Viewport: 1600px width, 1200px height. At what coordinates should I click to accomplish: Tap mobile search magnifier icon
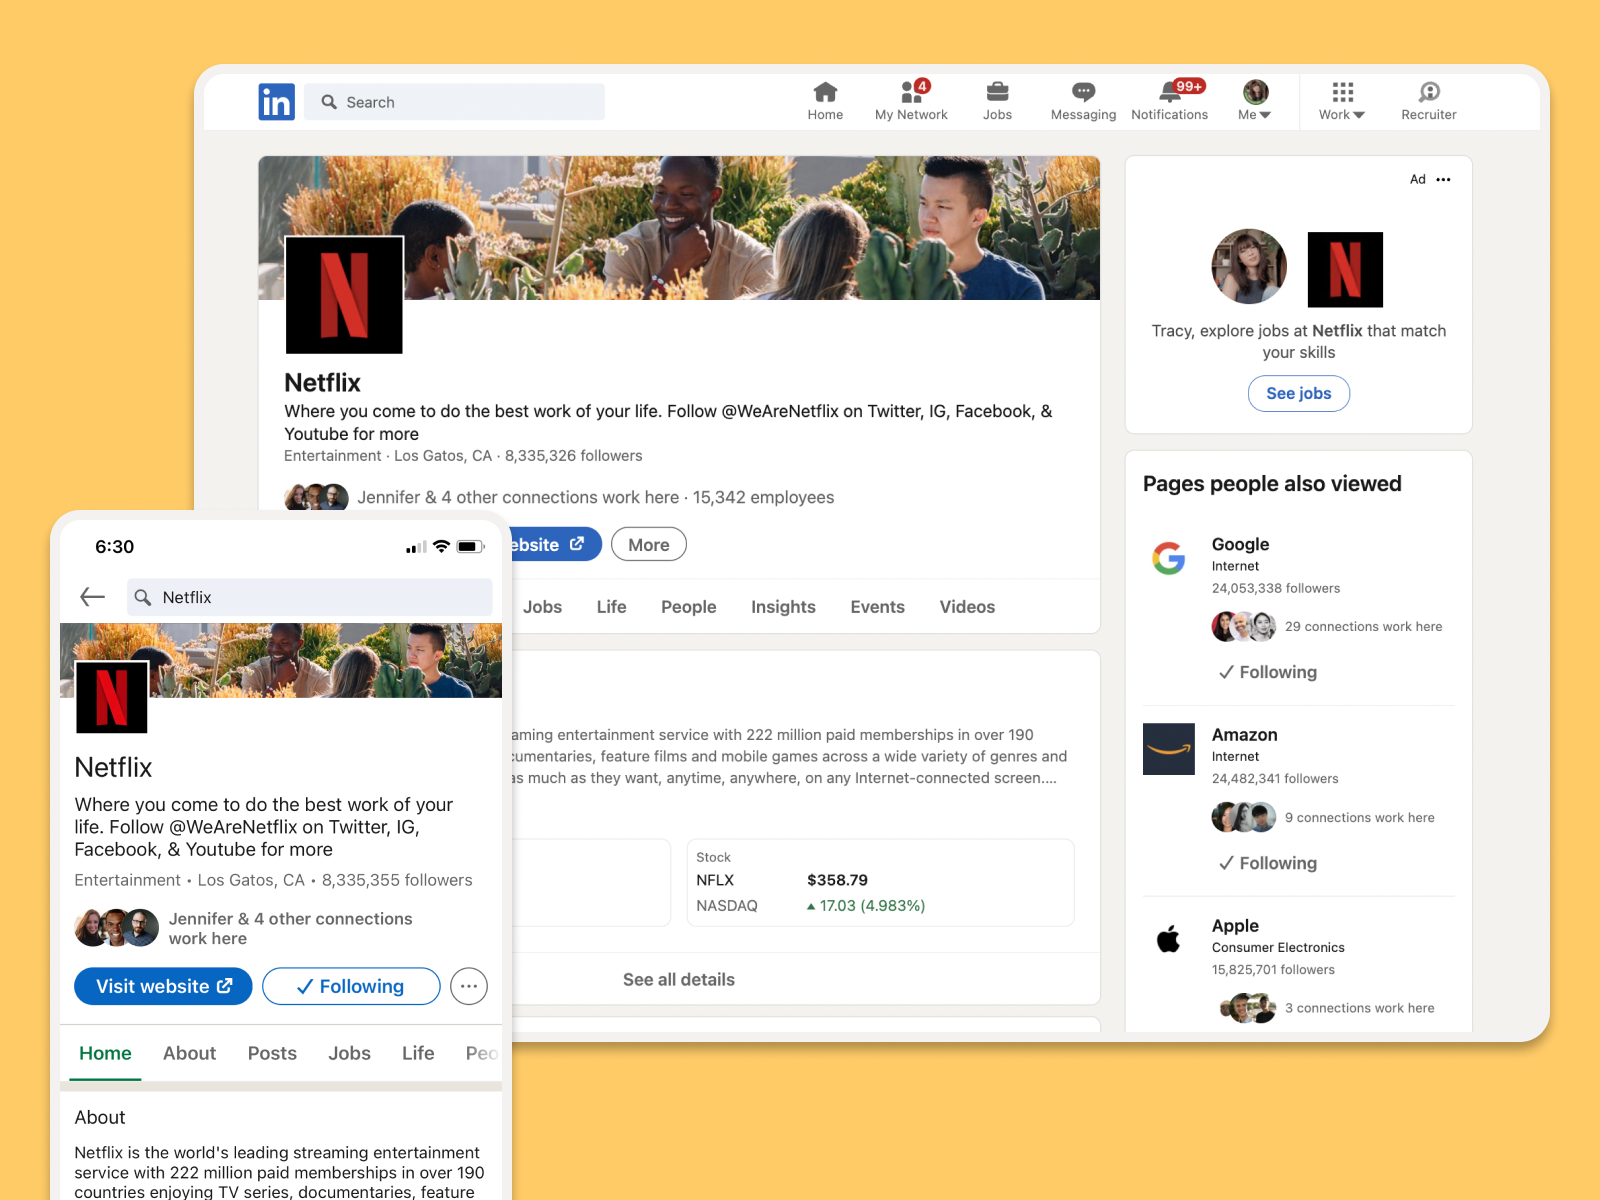click(x=143, y=597)
